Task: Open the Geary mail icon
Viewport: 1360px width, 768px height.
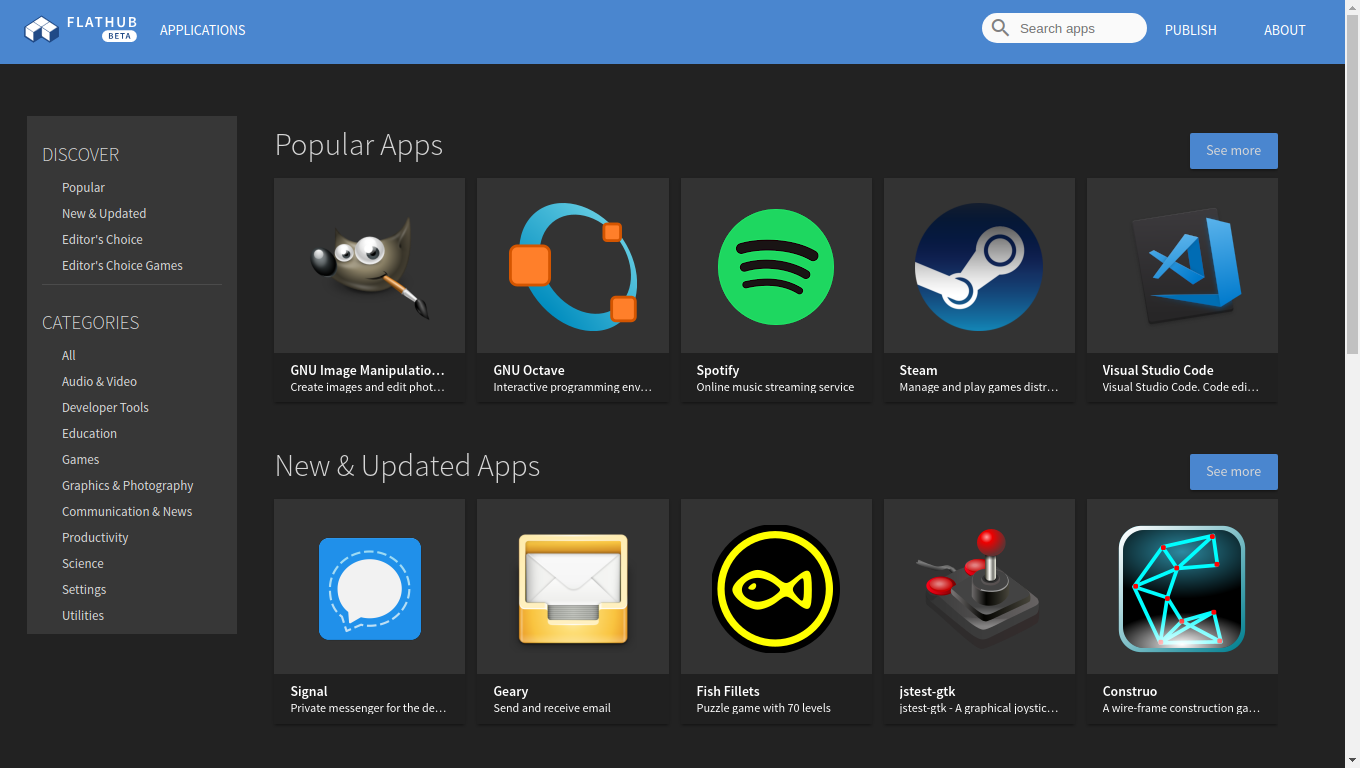Action: click(573, 588)
